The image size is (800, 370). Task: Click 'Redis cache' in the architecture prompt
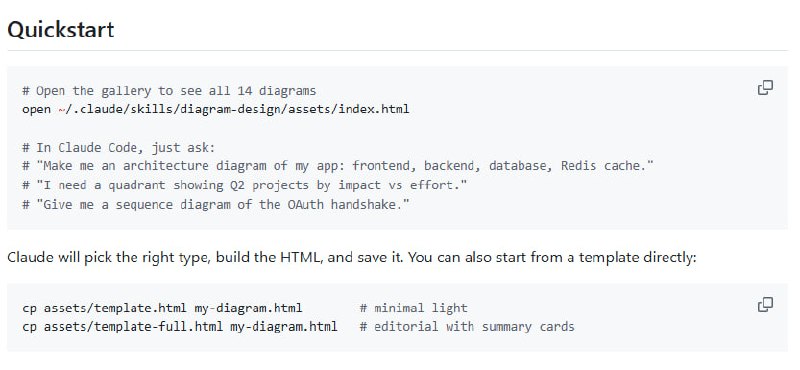[607, 166]
